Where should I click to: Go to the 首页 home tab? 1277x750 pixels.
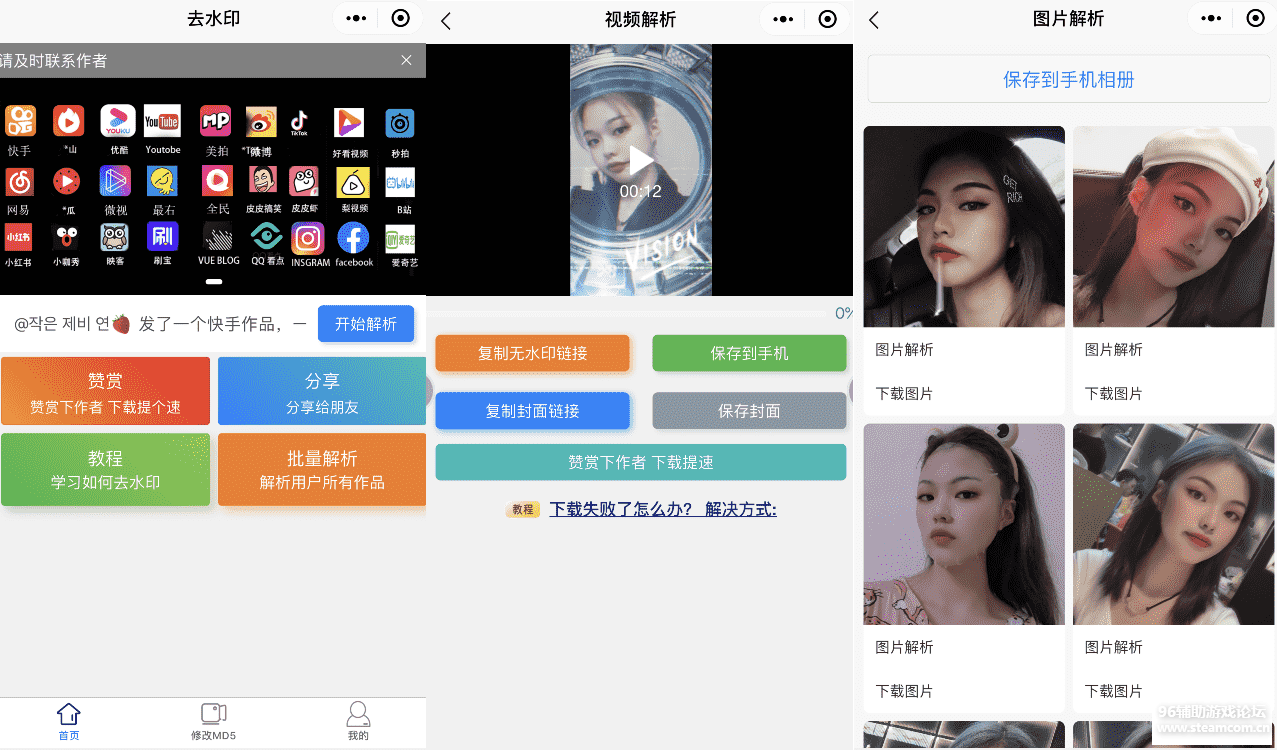(68, 721)
